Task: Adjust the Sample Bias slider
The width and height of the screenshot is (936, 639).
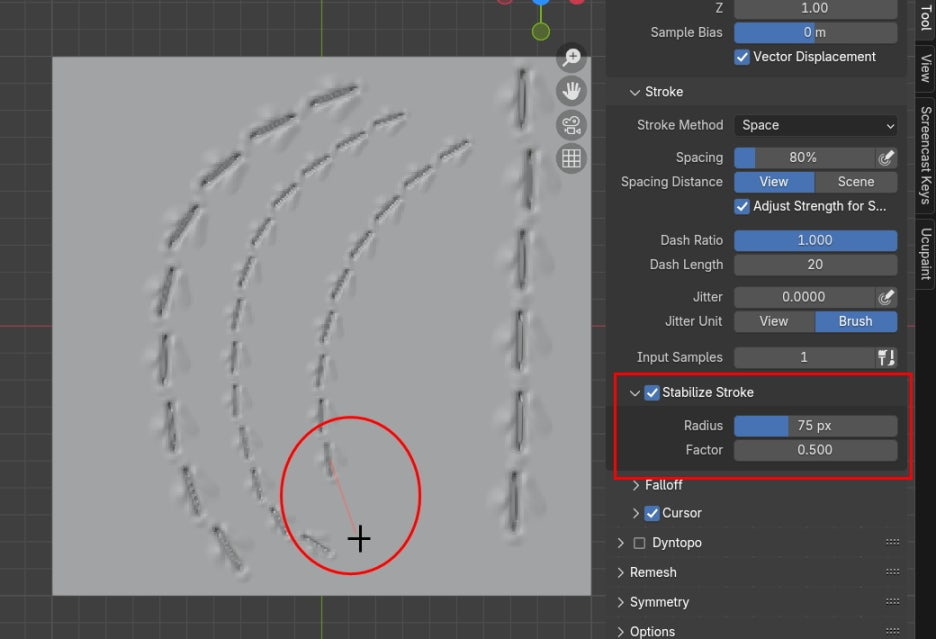Action: (x=815, y=32)
